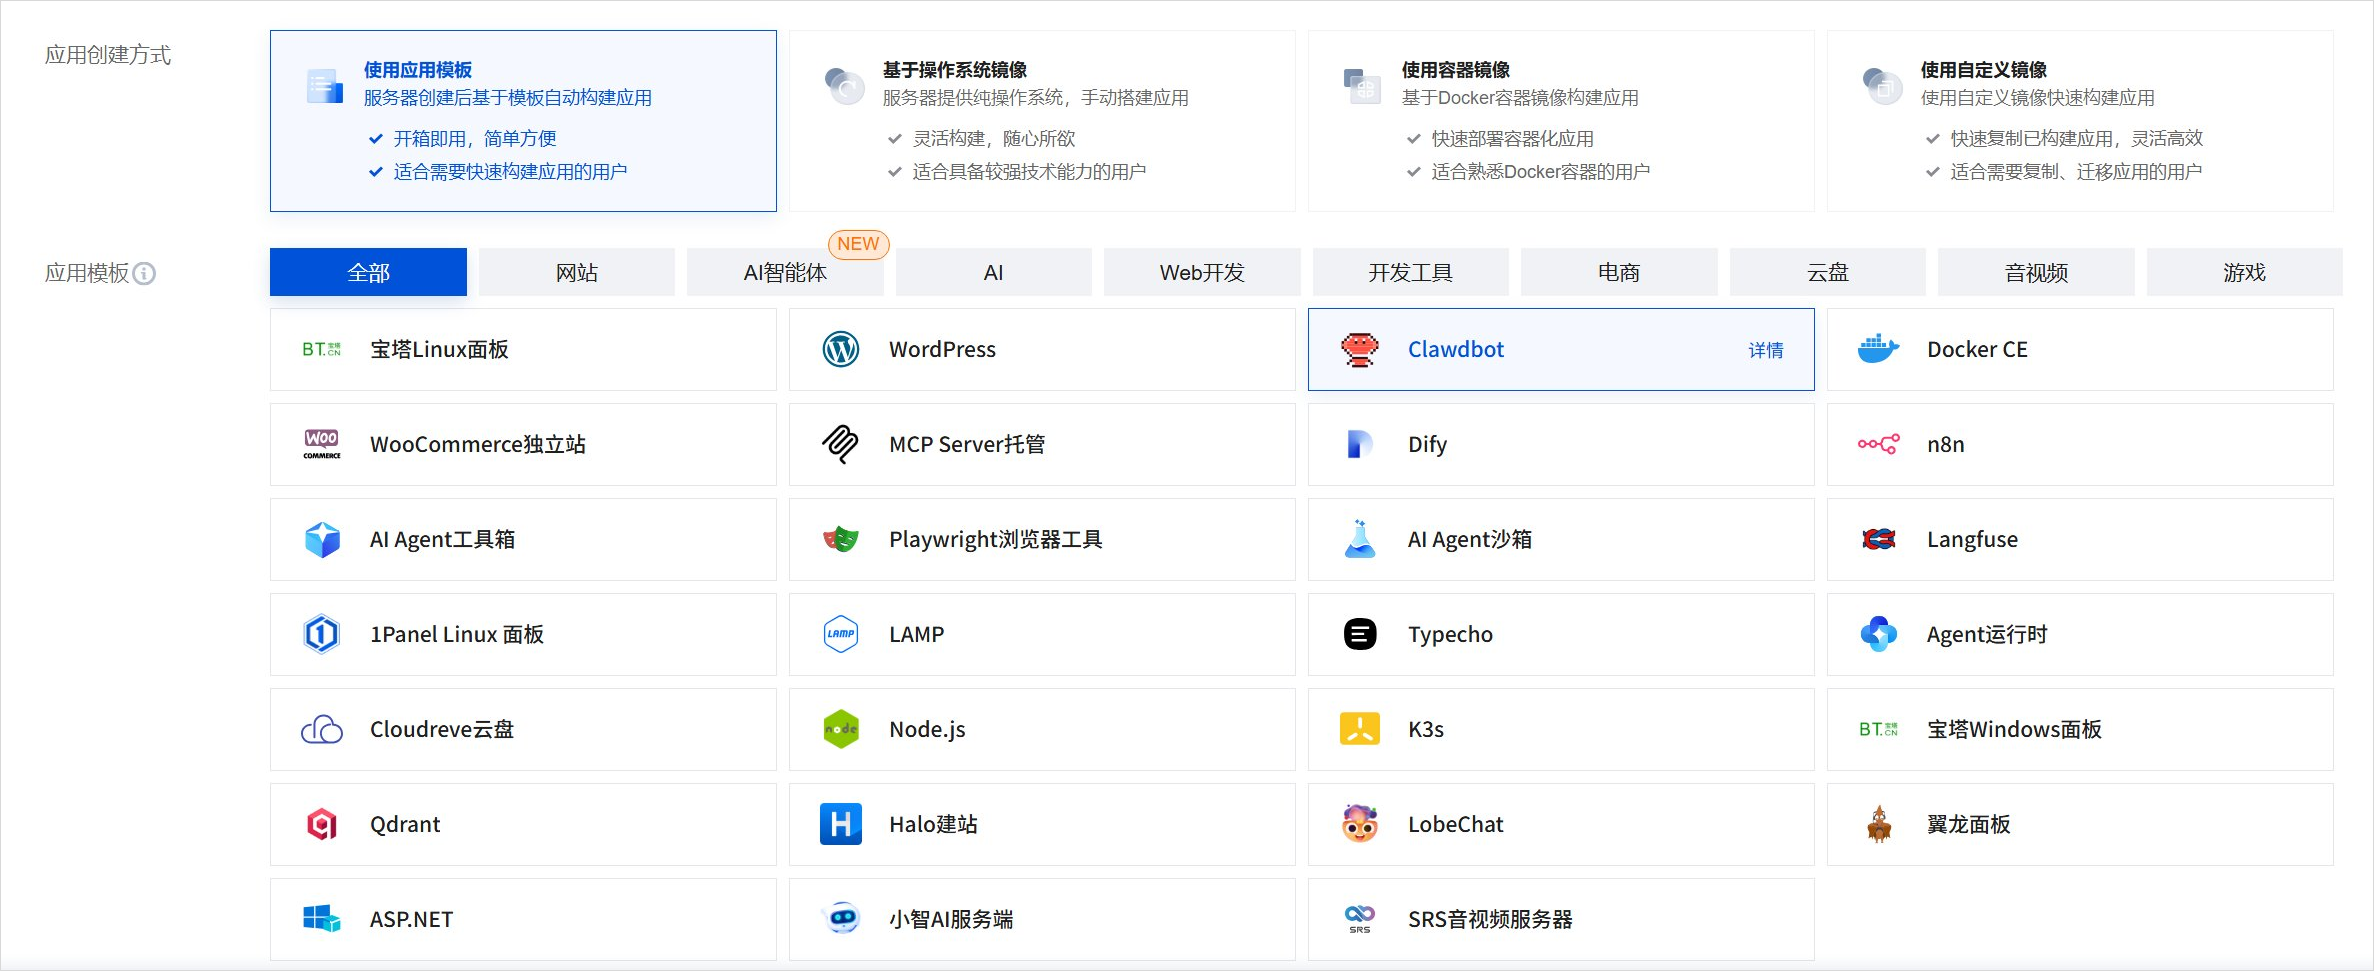Choose the 使用容器镜像 creation method
Viewport: 2374px width, 971px height.
click(1560, 120)
